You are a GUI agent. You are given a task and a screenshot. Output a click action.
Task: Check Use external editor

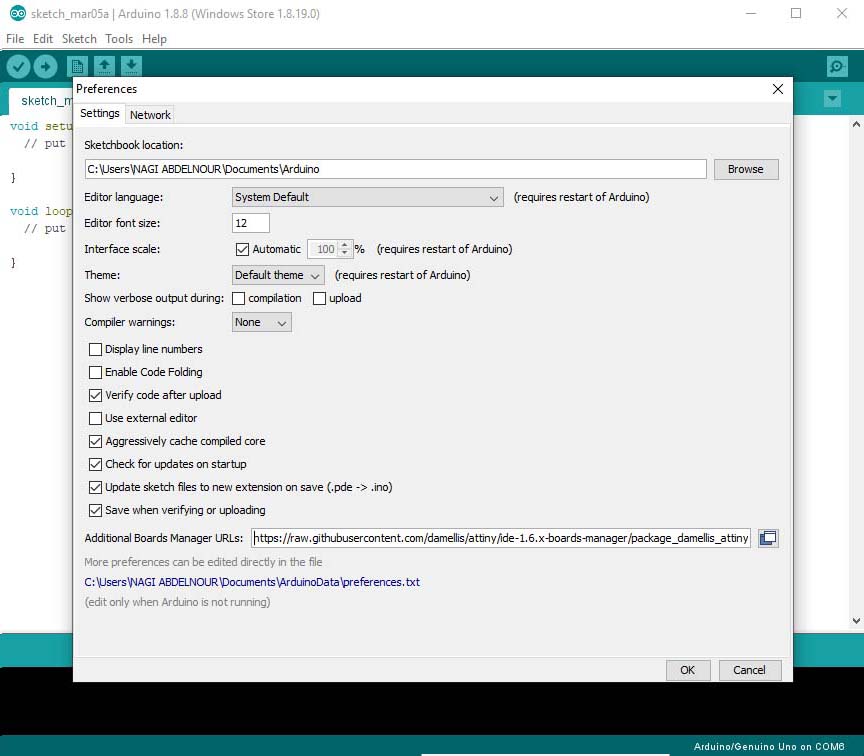click(95, 418)
